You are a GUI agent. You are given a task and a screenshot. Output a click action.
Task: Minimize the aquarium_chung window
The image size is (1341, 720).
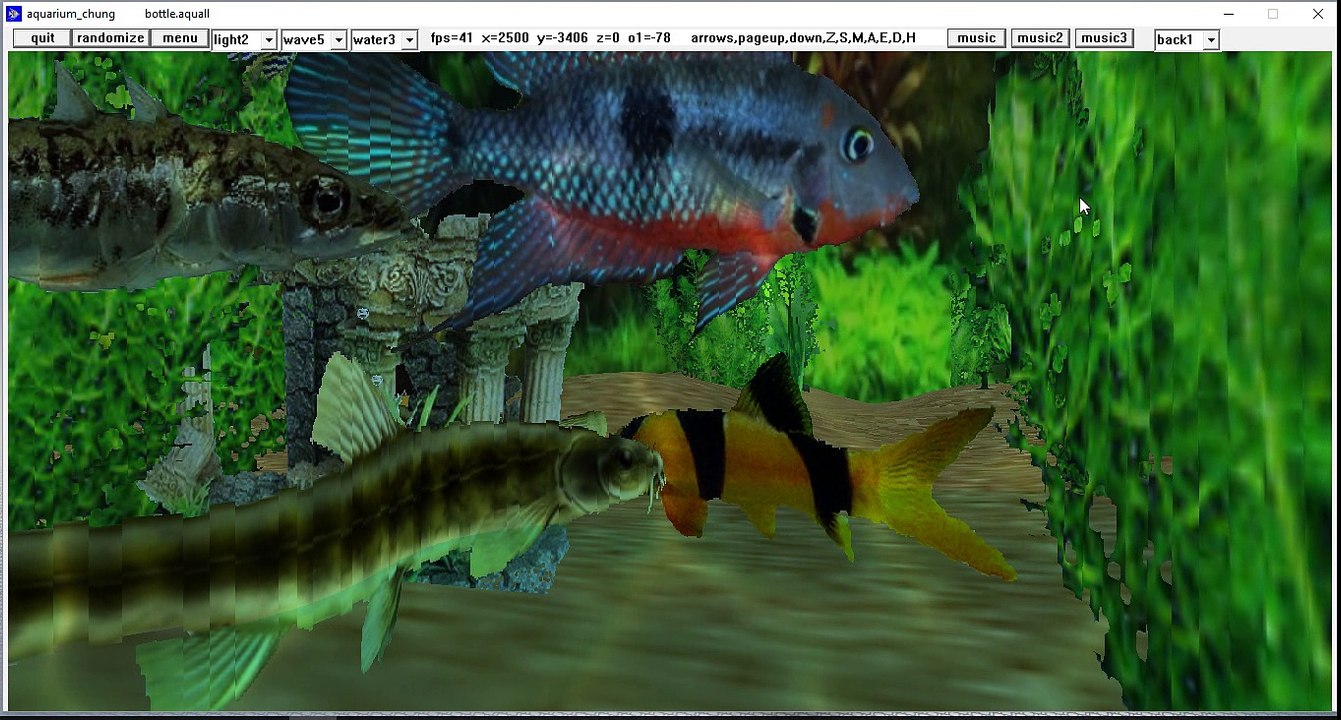pyautogui.click(x=1227, y=14)
